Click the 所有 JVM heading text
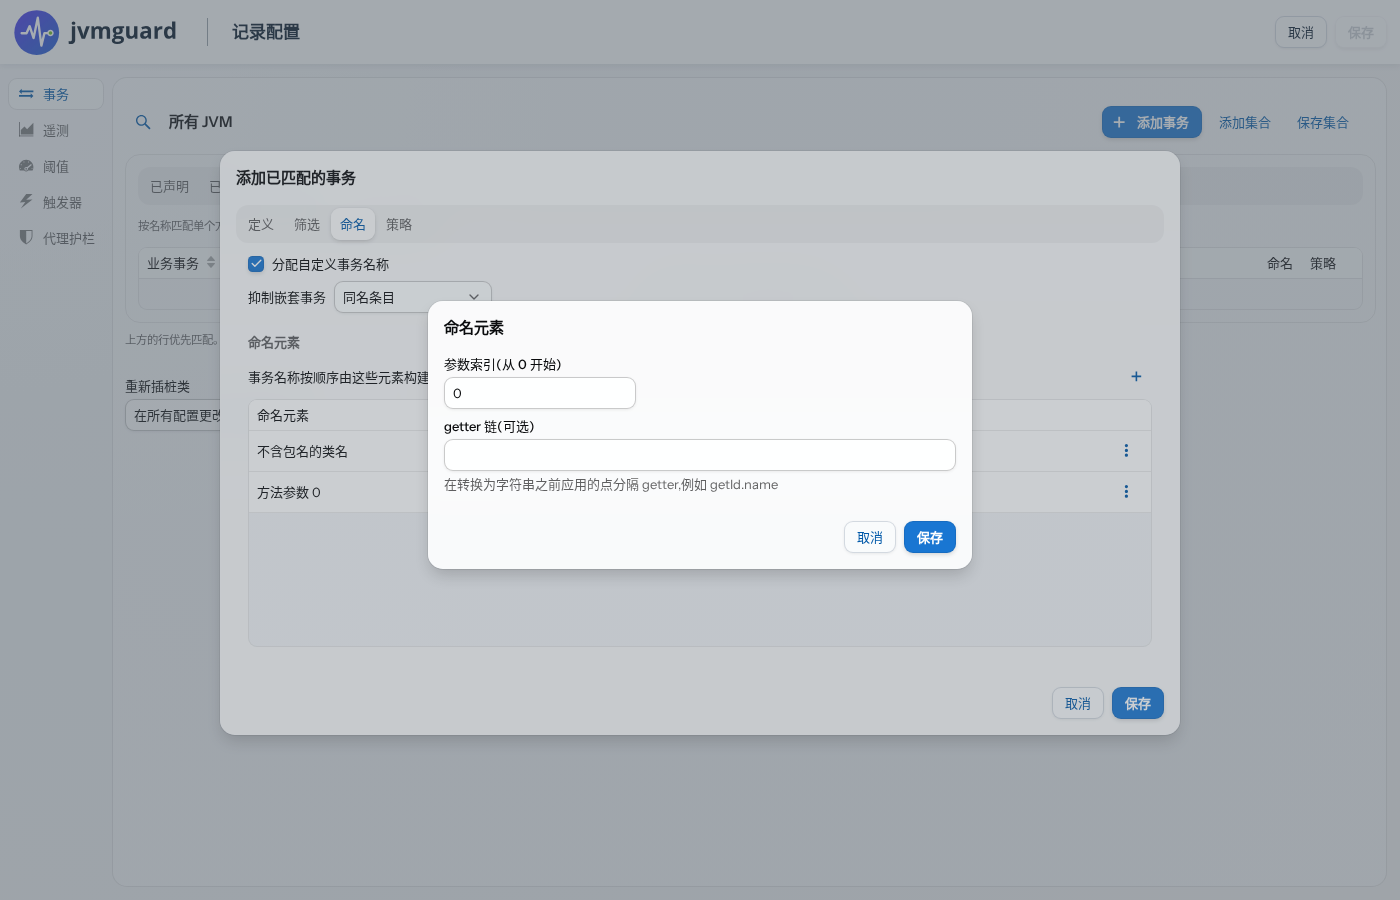1400x900 pixels. point(200,122)
